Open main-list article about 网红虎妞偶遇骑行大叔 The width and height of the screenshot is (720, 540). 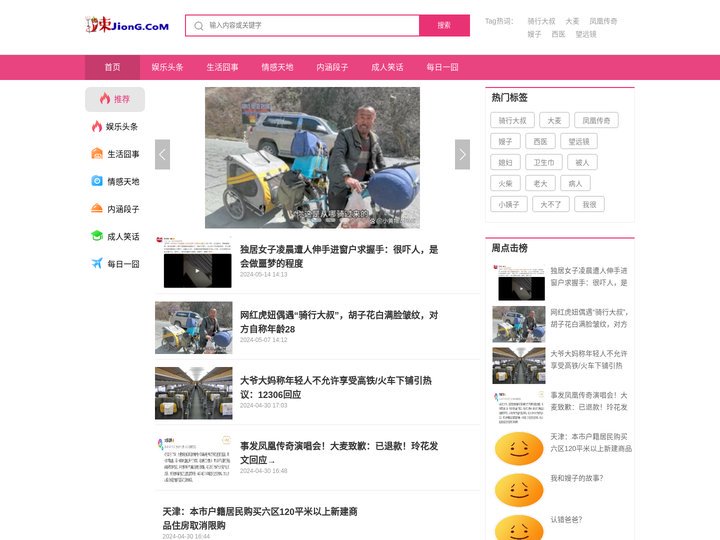pos(339,322)
